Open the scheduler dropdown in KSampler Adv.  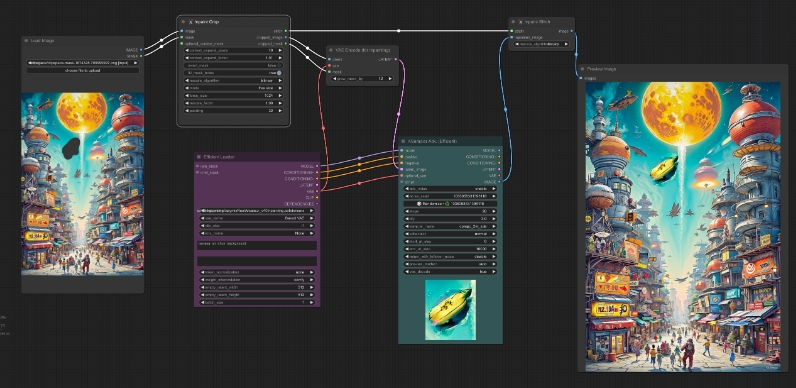450,234
